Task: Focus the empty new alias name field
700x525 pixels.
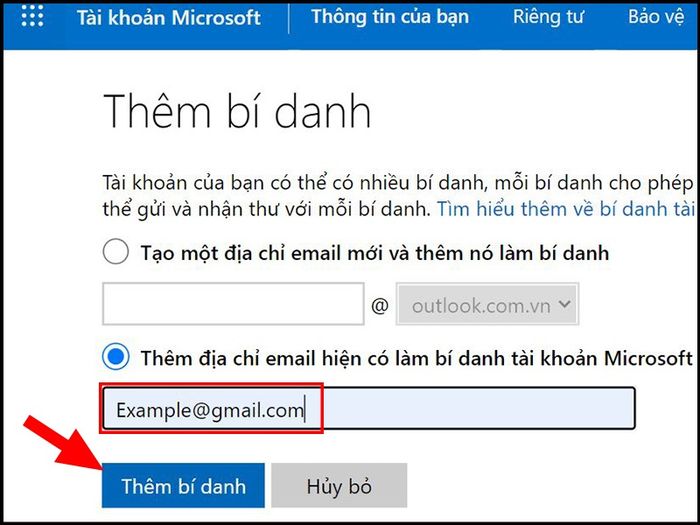Action: click(233, 304)
